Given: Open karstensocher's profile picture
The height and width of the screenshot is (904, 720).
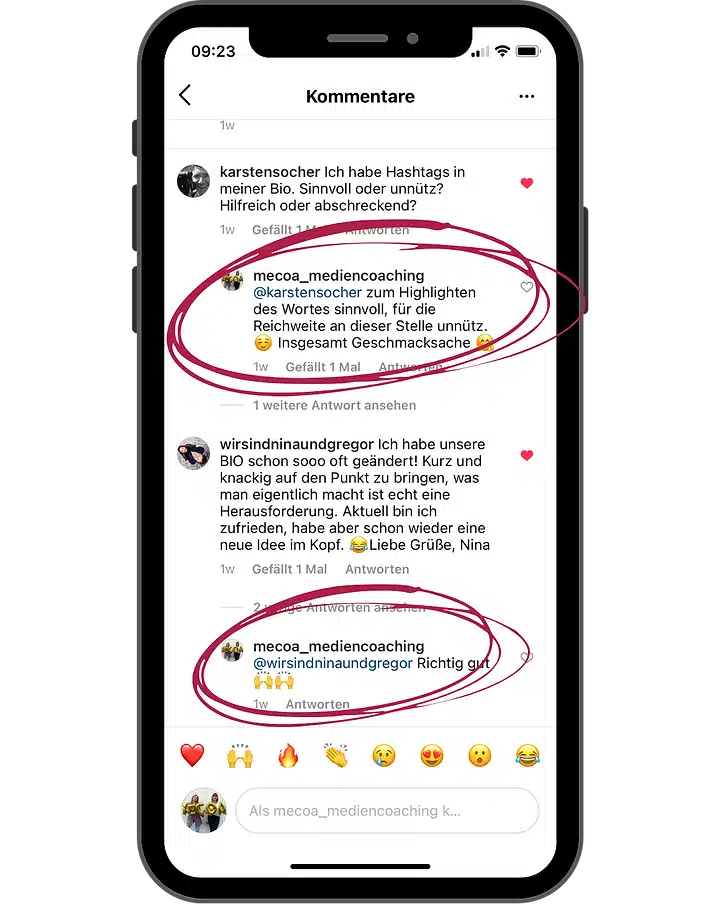Looking at the screenshot, I should pyautogui.click(x=193, y=181).
